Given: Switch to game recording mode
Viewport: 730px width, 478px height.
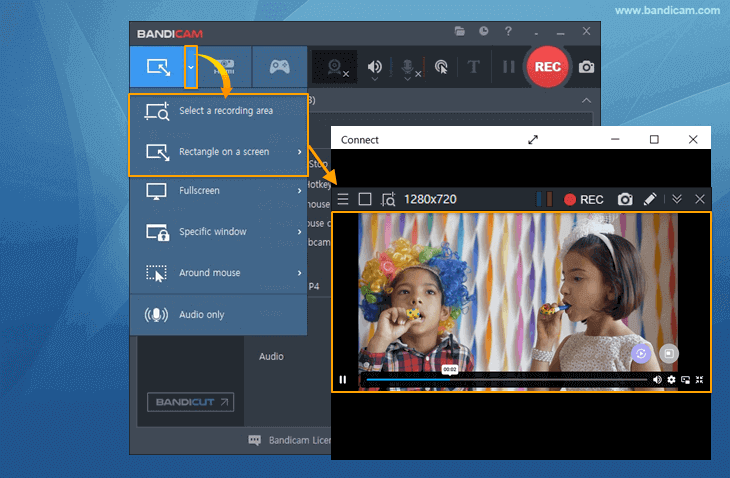Looking at the screenshot, I should (279, 67).
